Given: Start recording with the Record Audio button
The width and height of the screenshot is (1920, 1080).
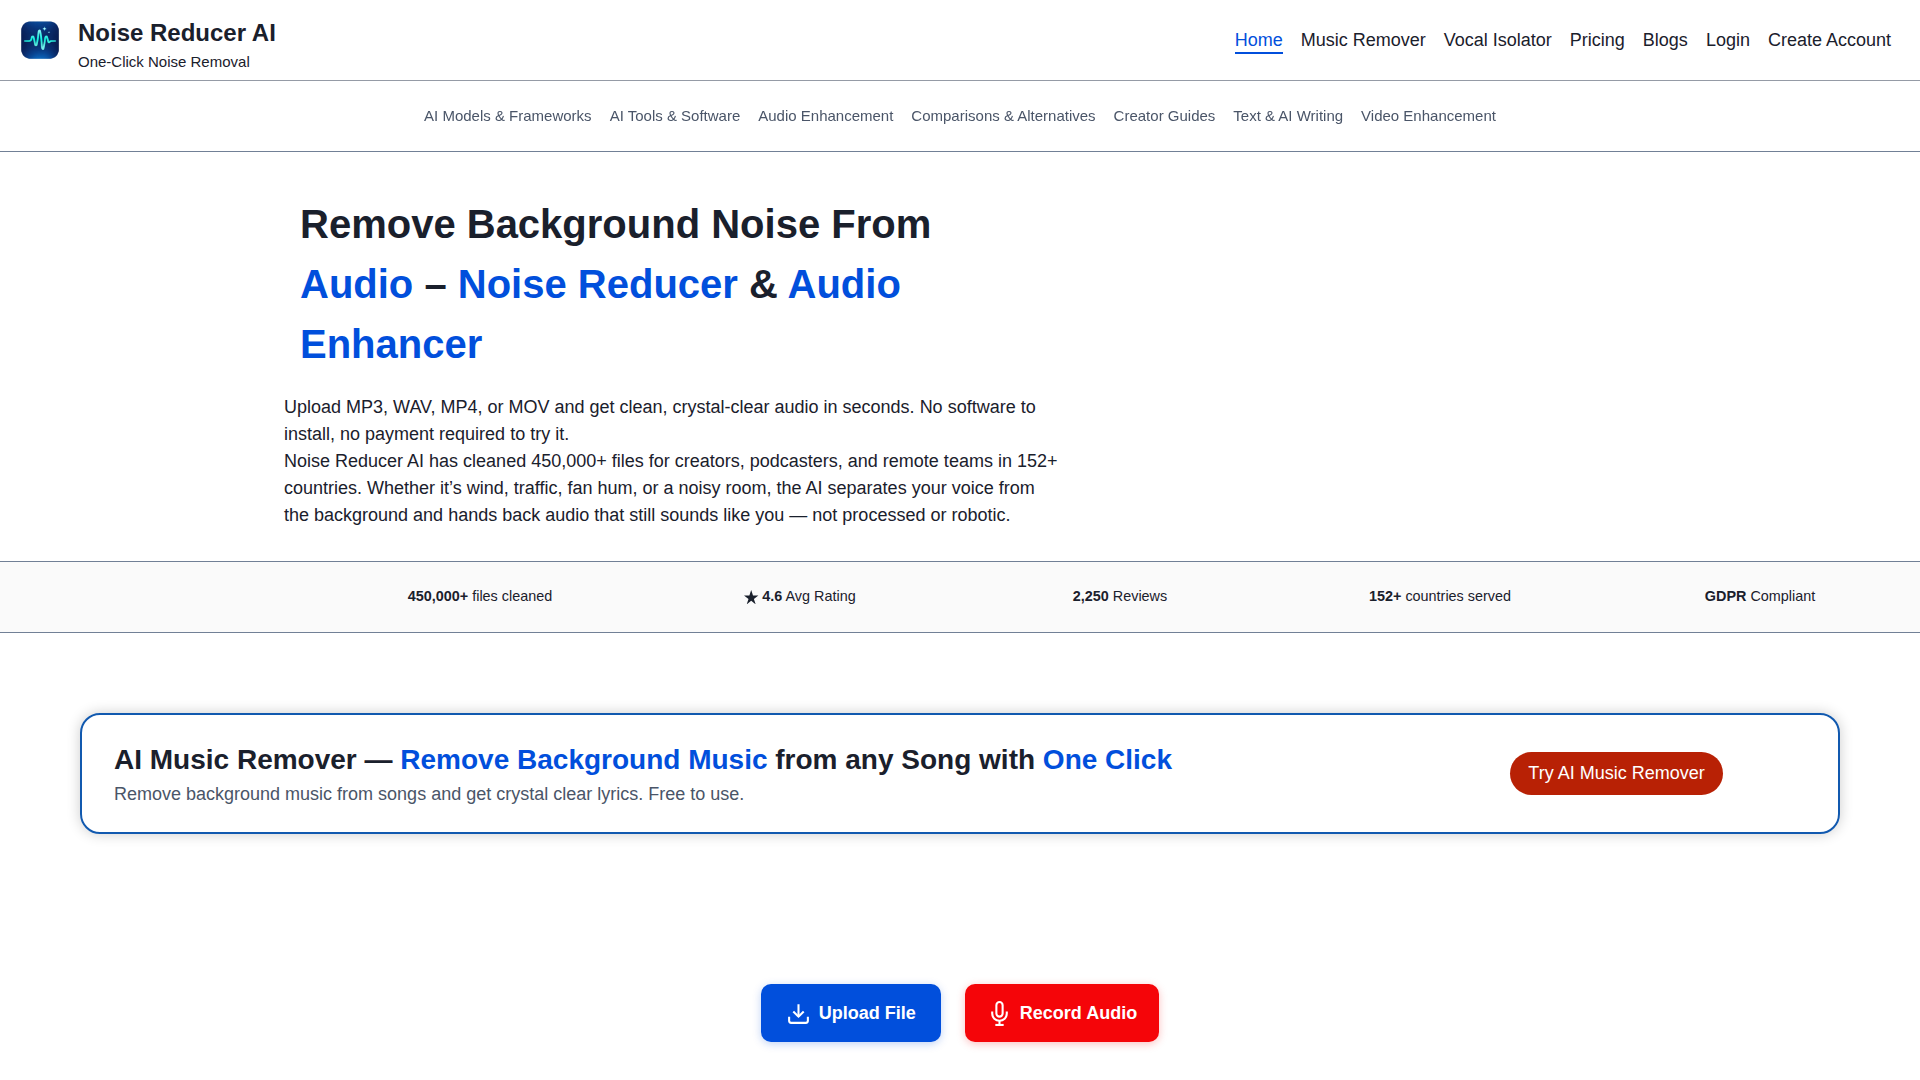Looking at the screenshot, I should (1062, 1013).
